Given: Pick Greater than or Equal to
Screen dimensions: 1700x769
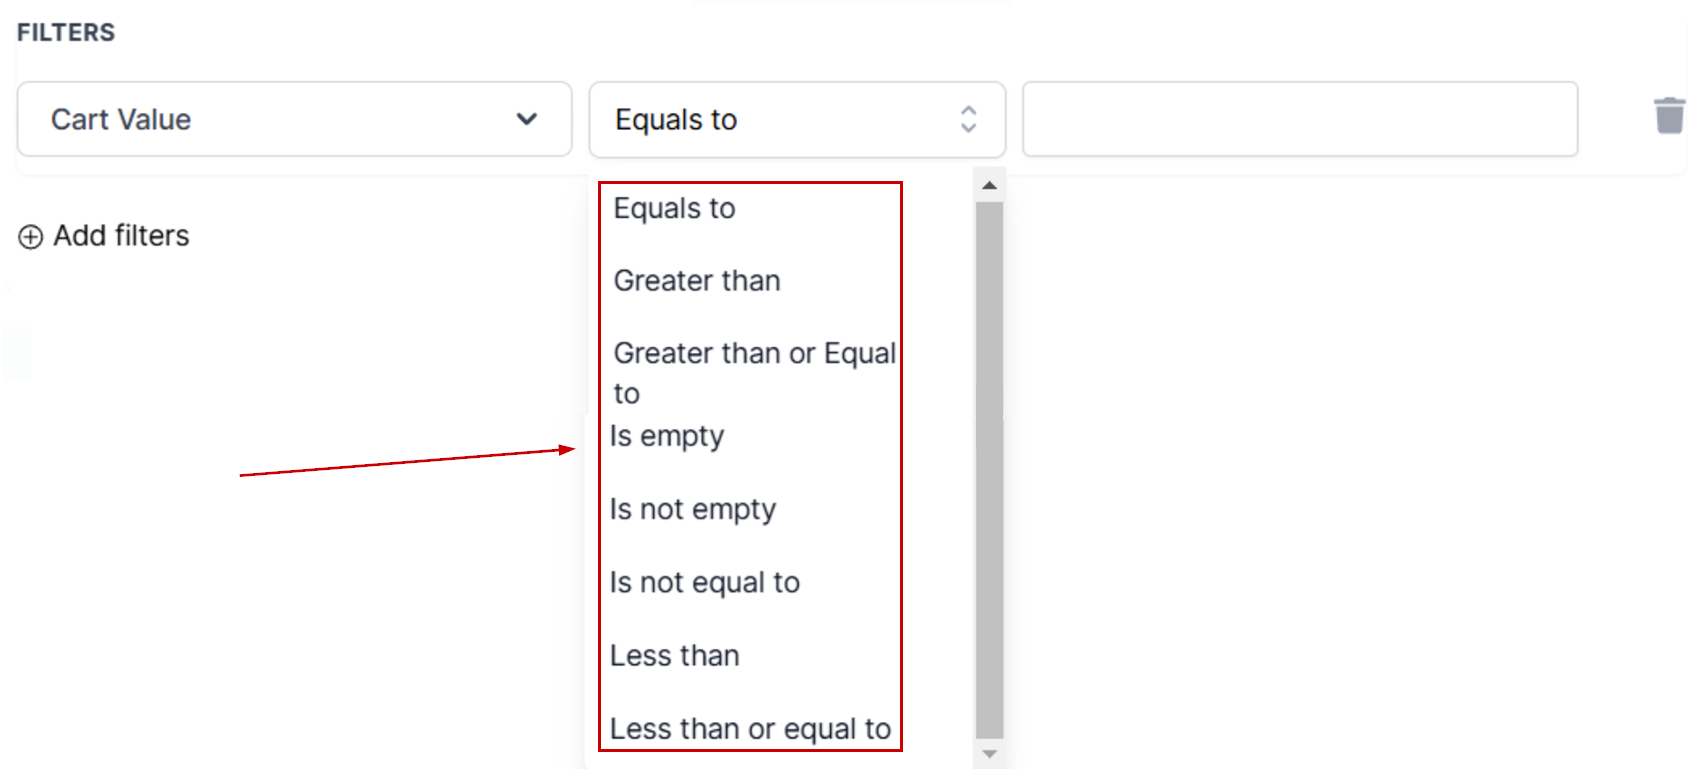Looking at the screenshot, I should (x=753, y=372).
